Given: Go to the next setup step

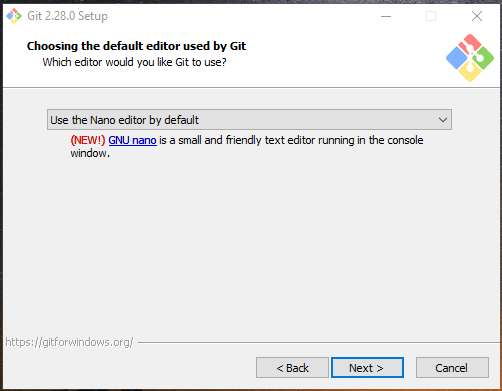Looking at the screenshot, I should (x=367, y=368).
